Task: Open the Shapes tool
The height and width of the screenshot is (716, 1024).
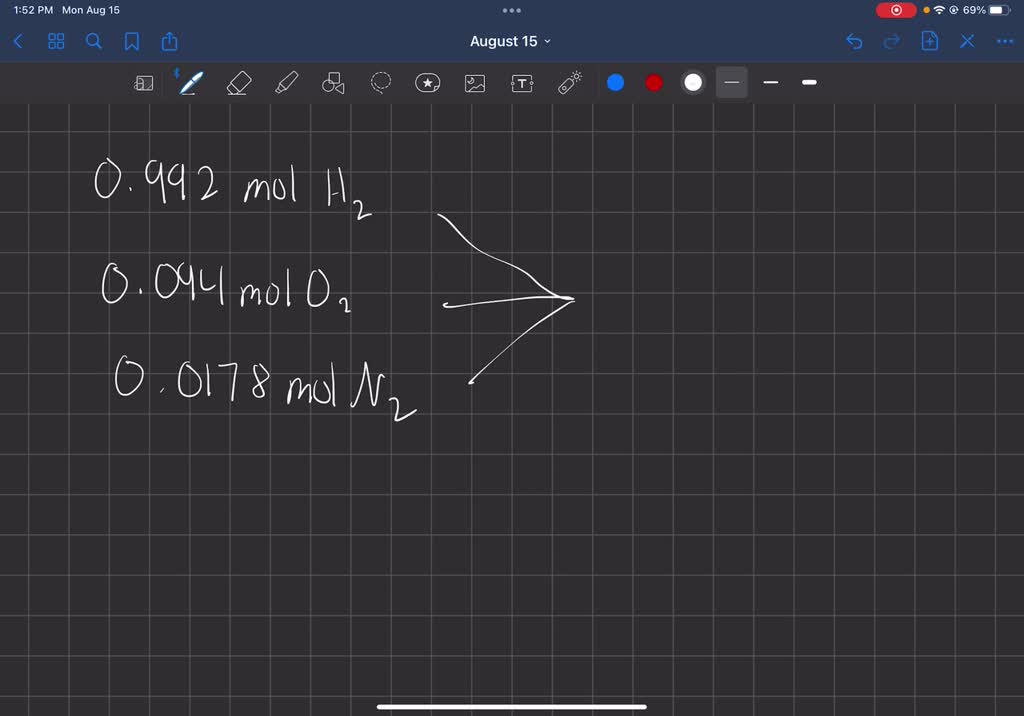Action: coord(333,83)
